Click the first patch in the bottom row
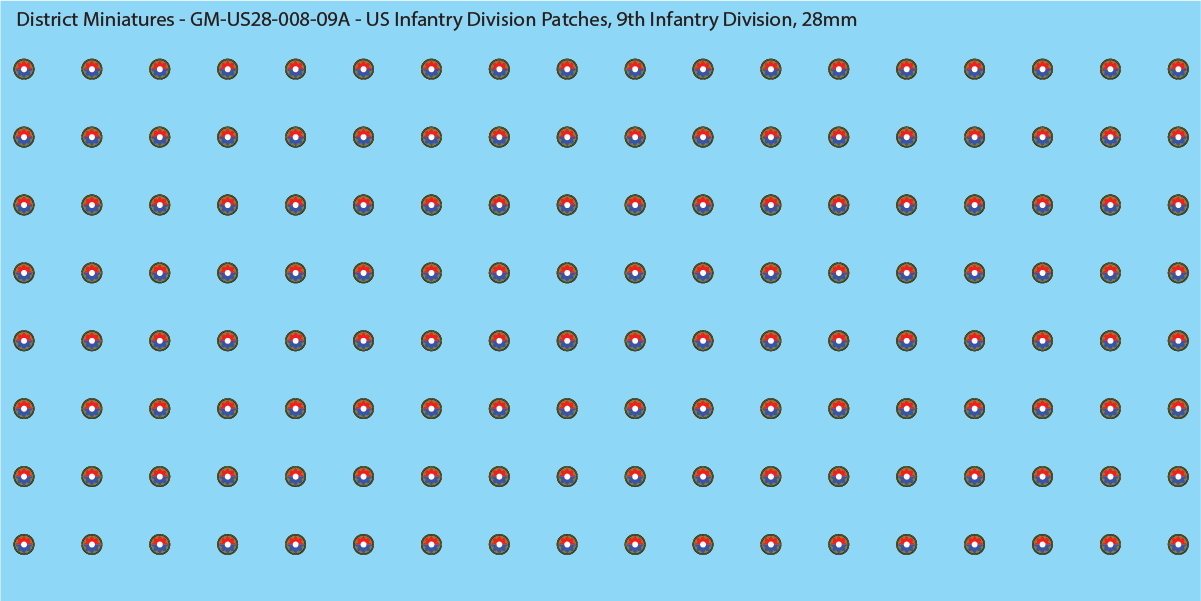The width and height of the screenshot is (1201, 601). (x=24, y=544)
